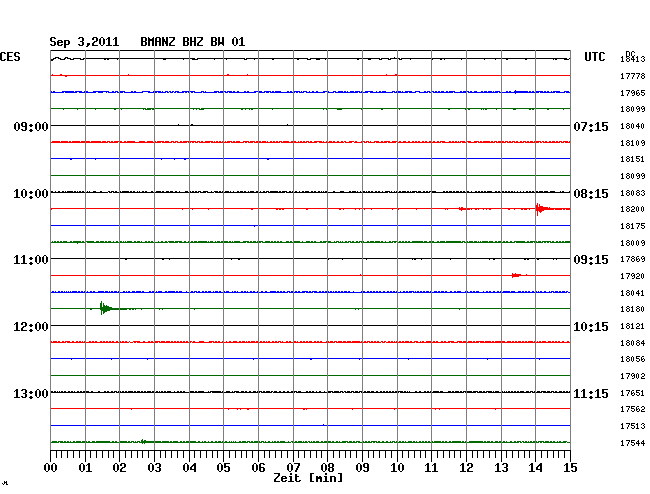Viewport: 650px width, 494px height.
Task: Click the DC offset value "18041"
Action: (x=633, y=293)
